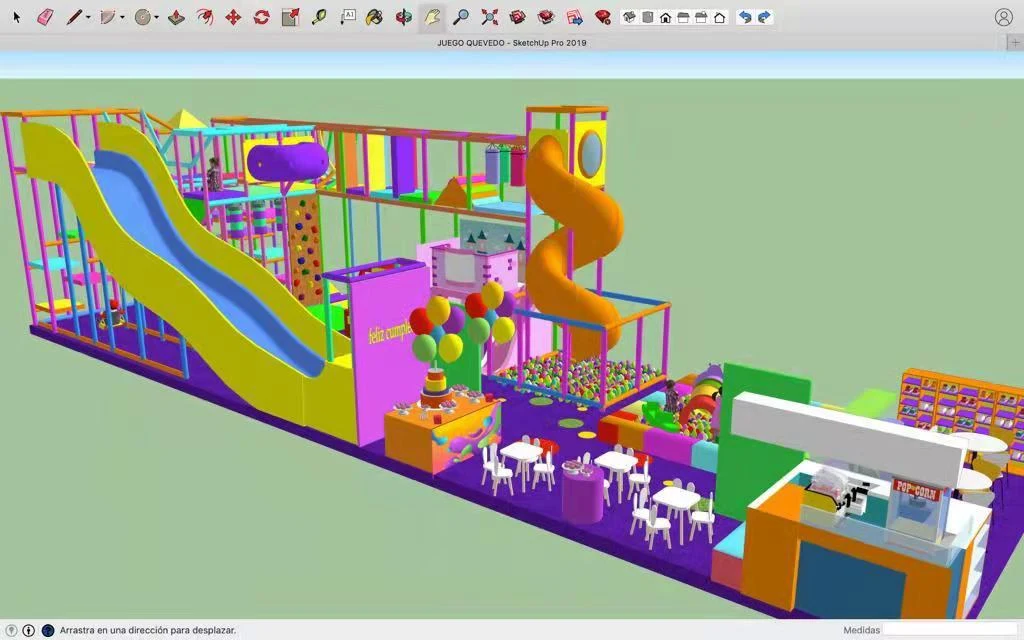Switch to Right view

pyautogui.click(x=683, y=18)
